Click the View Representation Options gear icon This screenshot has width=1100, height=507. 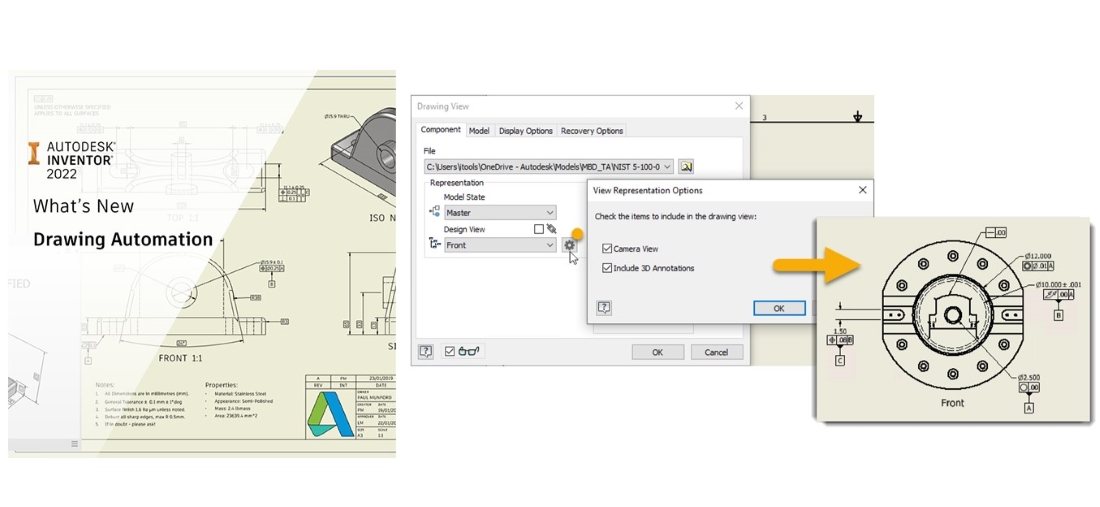tap(569, 245)
